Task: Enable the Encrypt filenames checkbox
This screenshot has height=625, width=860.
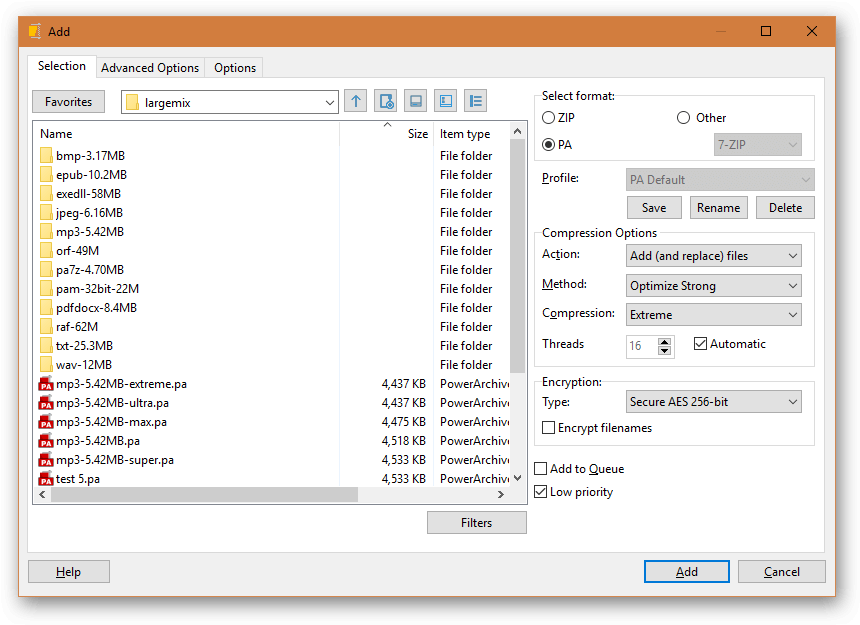Action: click(x=549, y=428)
